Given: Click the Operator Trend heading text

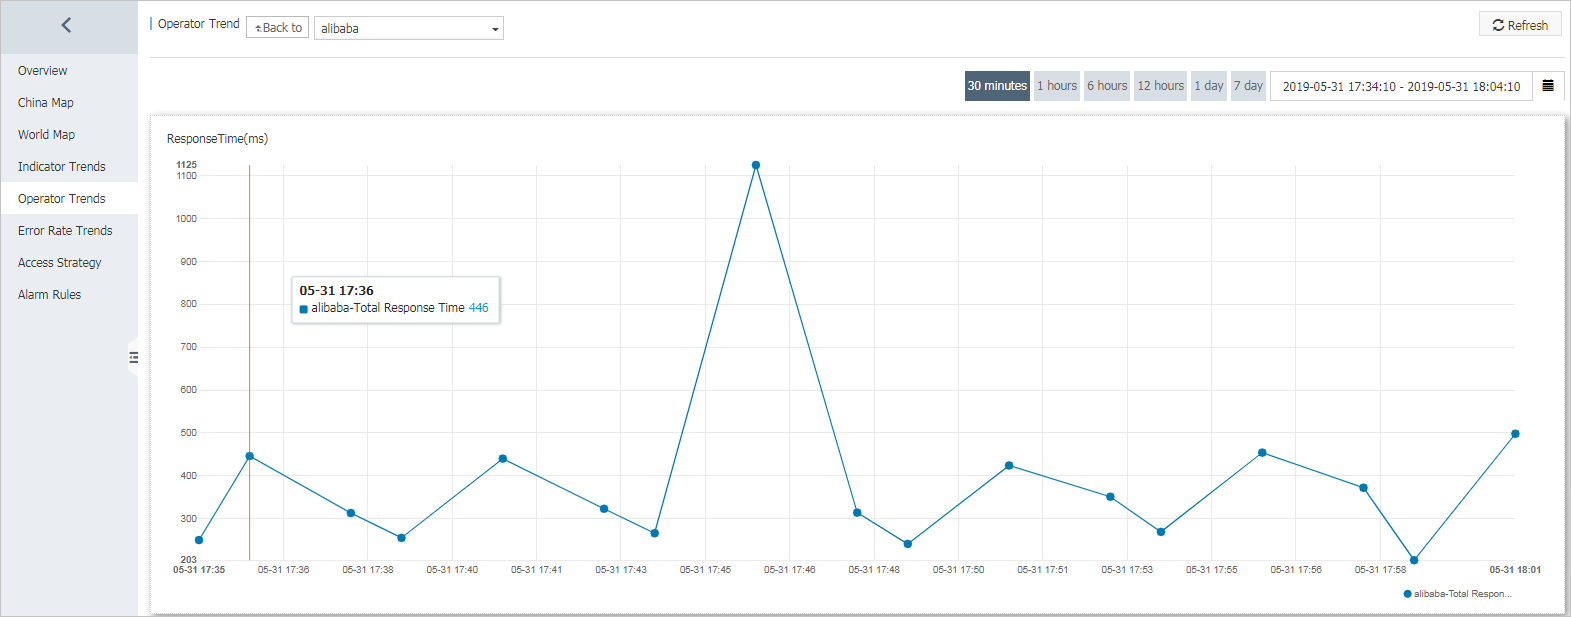Looking at the screenshot, I should point(198,24).
